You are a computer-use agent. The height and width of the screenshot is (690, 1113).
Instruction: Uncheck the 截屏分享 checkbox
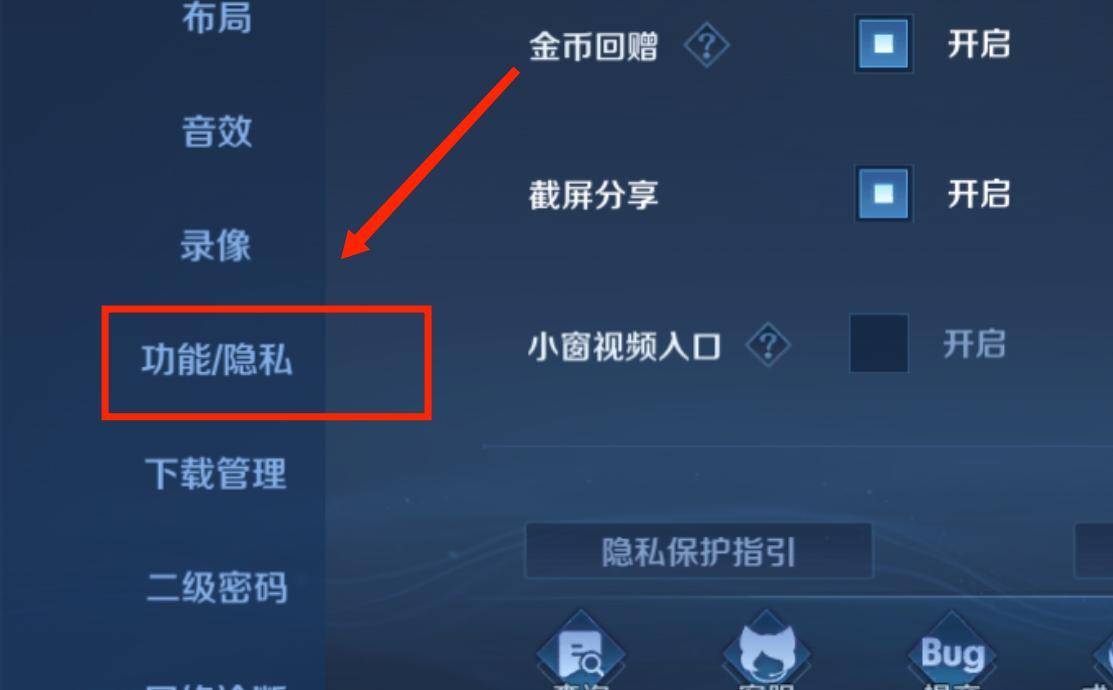[884, 194]
